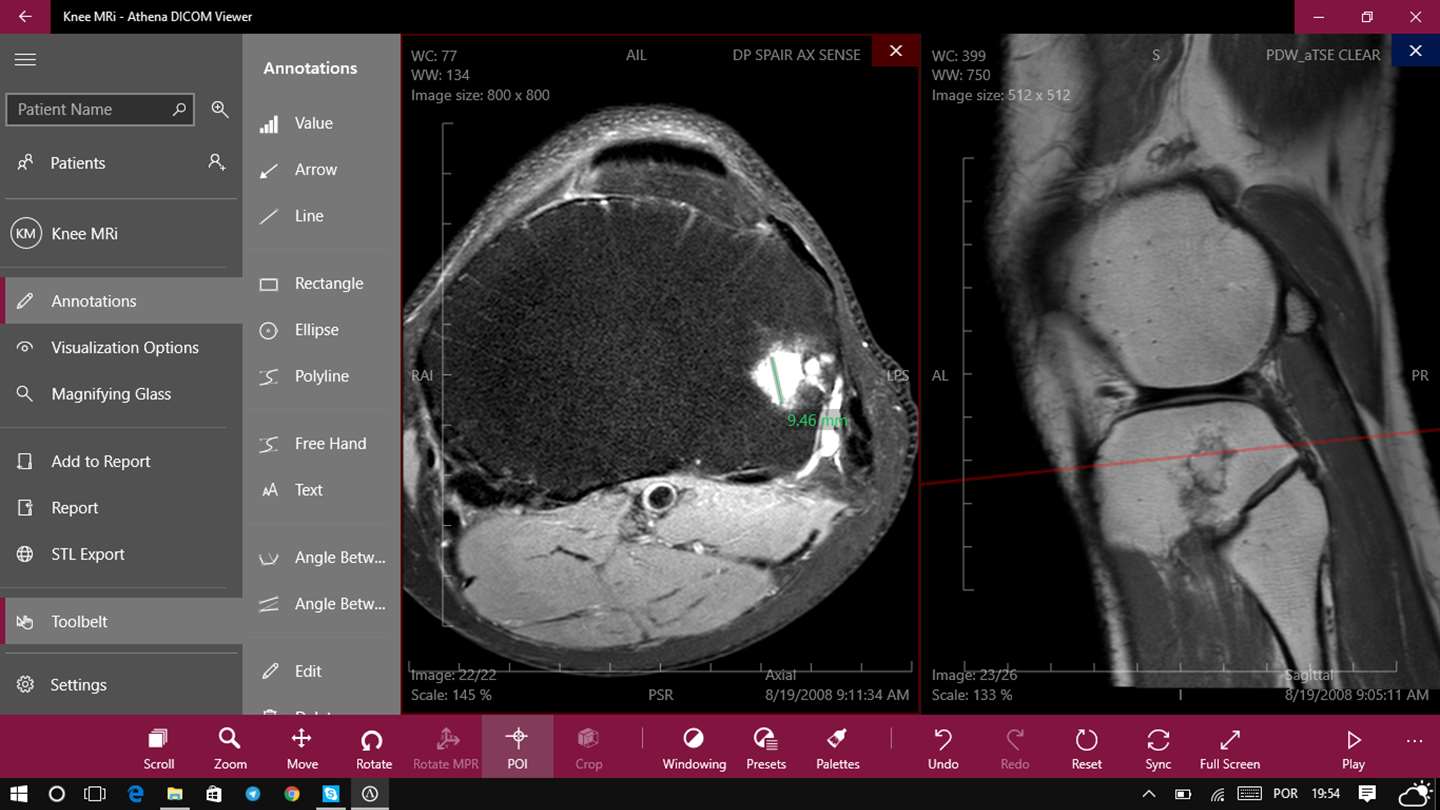Click the 9.46 mm measurement label

point(816,421)
